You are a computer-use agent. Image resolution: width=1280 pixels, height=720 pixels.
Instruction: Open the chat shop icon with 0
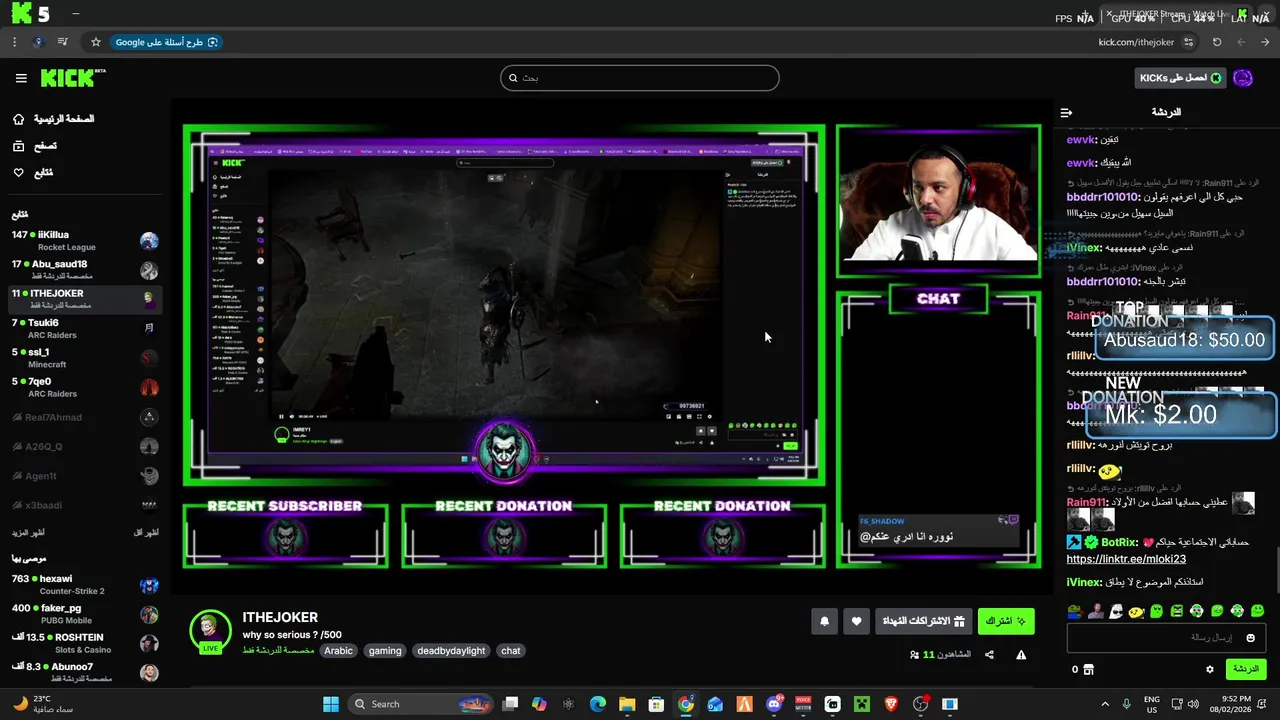(x=1083, y=669)
